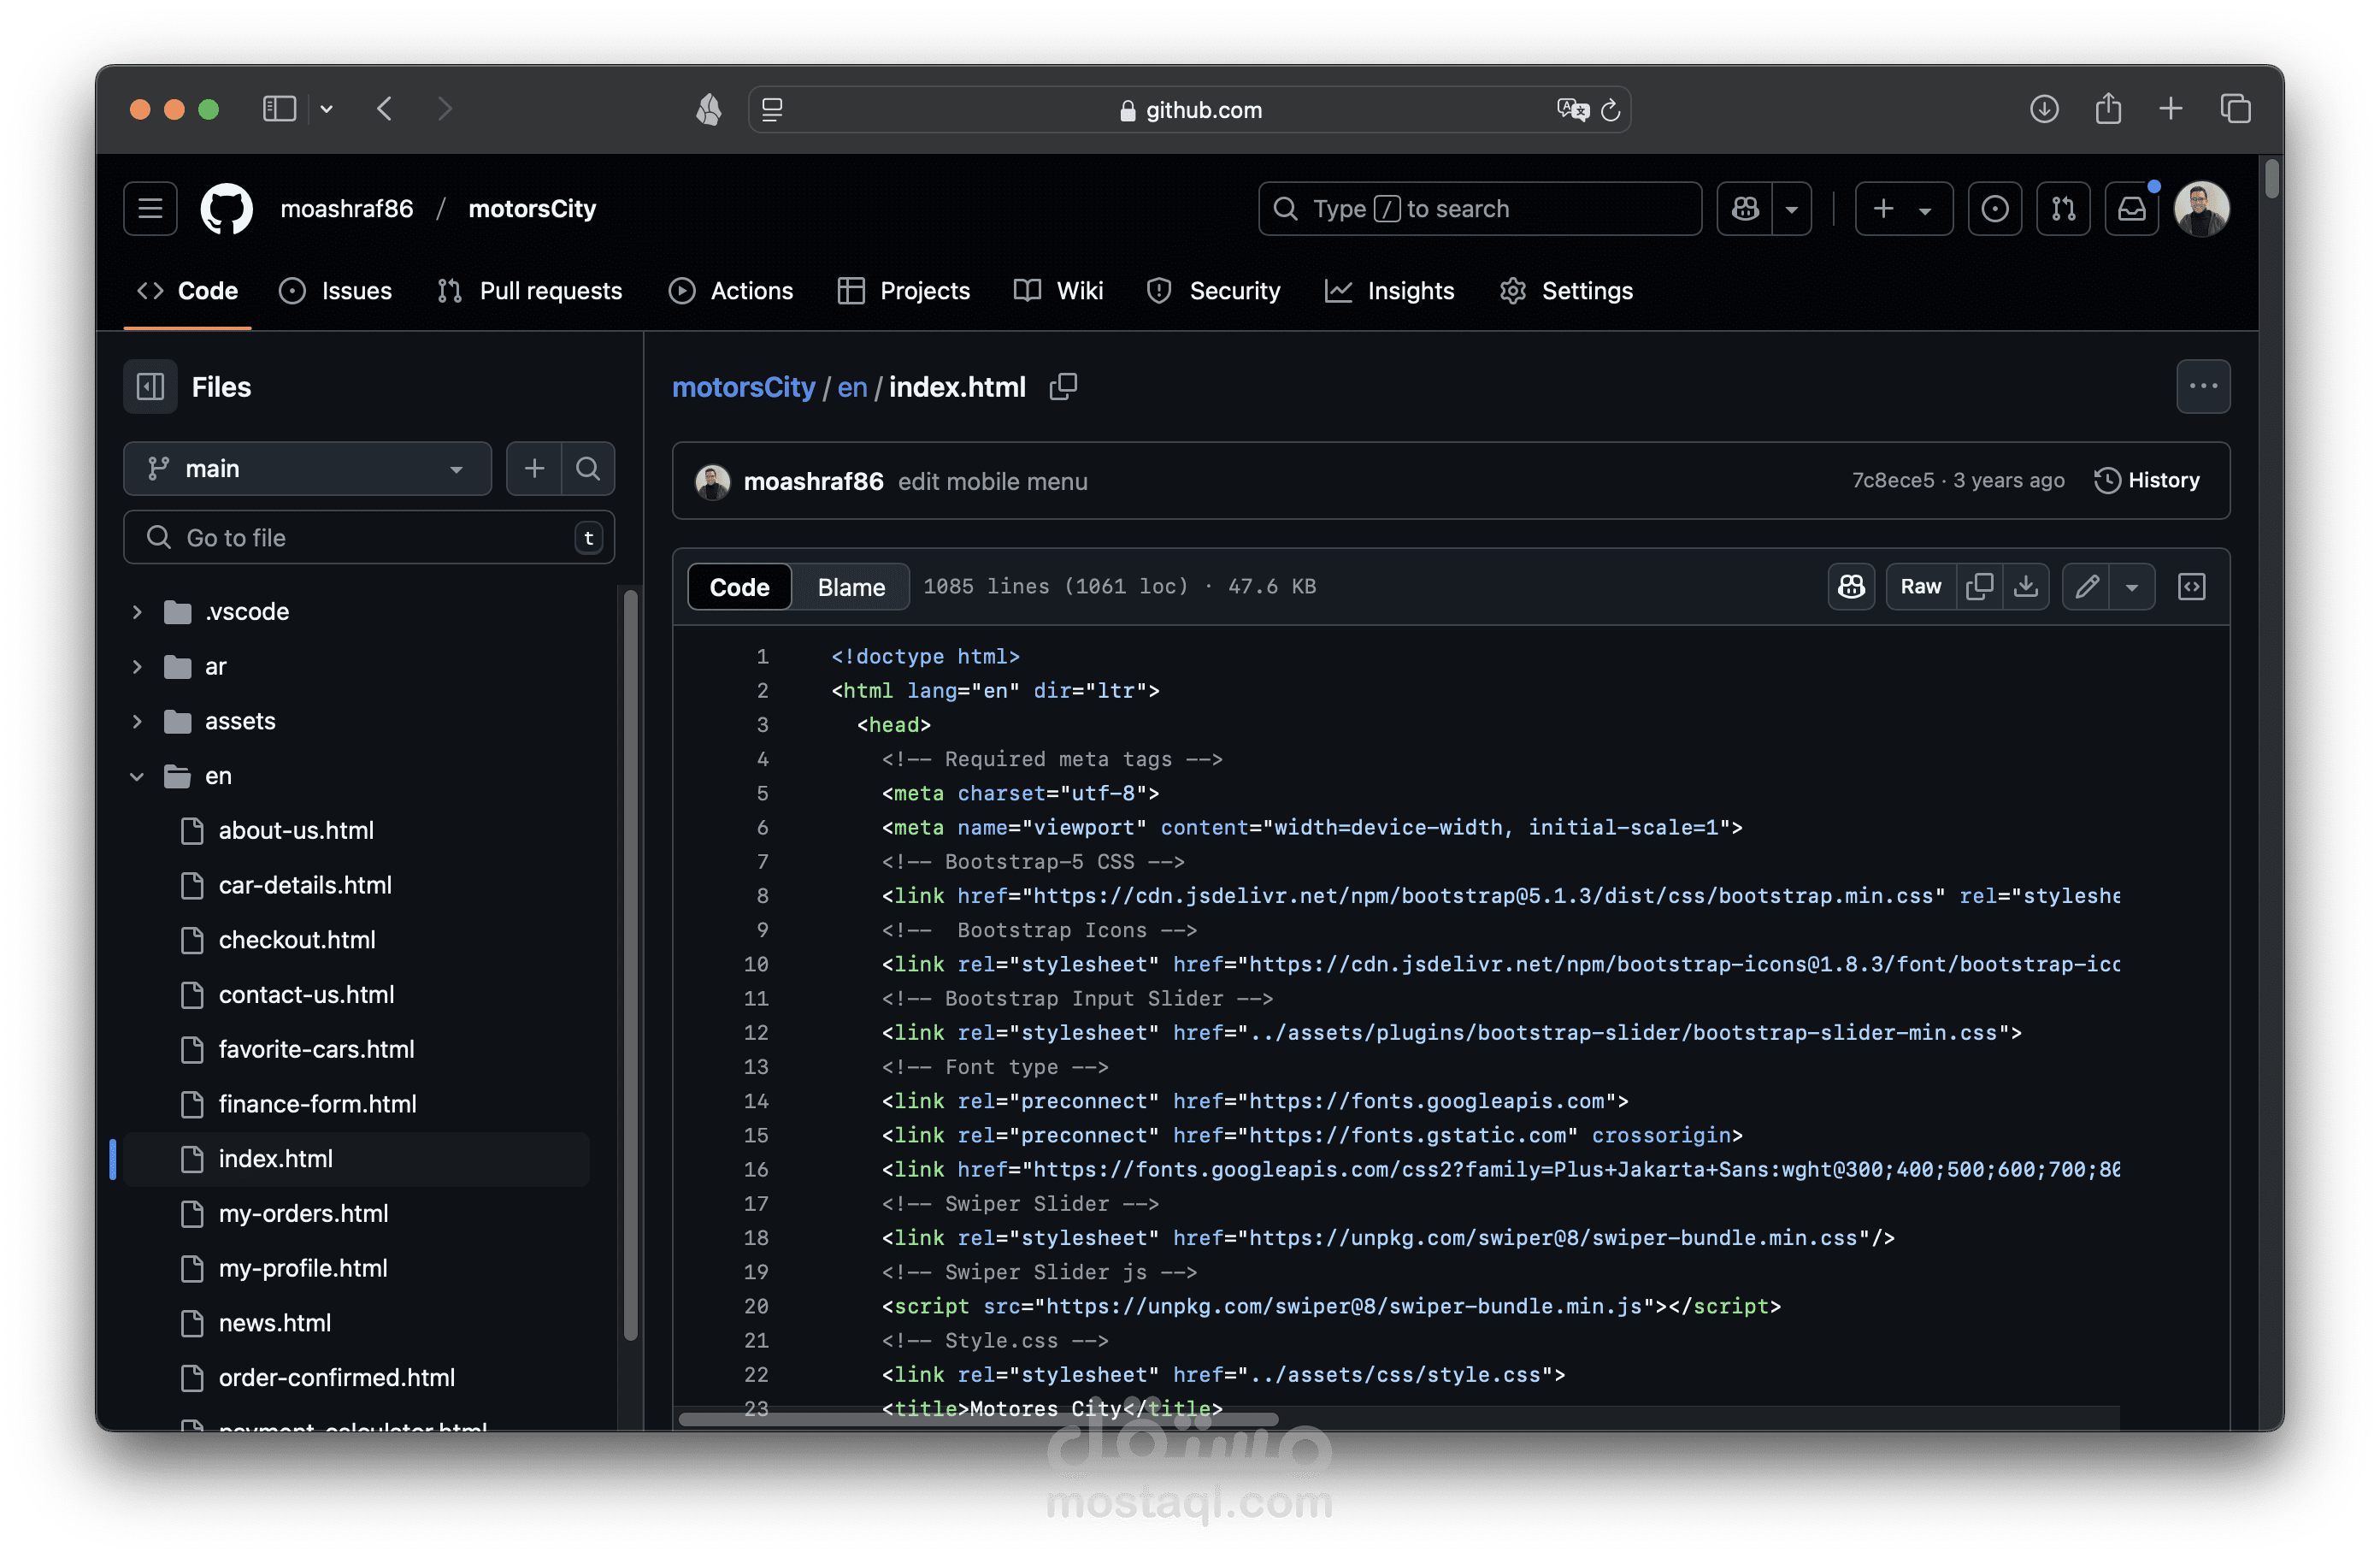Screen dimensions: 2380x1558
Task: Expand the ar folder
Action: 137,667
